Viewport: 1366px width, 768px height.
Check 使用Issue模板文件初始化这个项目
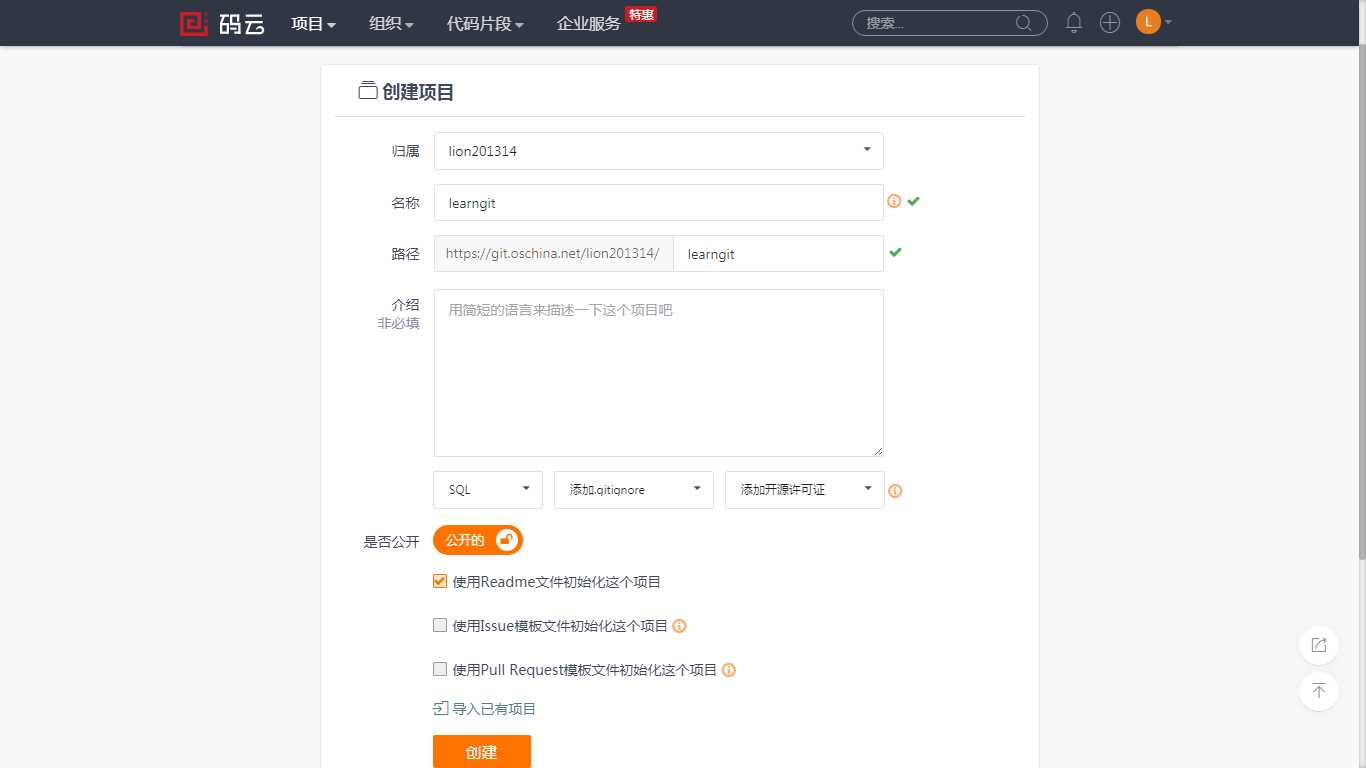coord(440,625)
